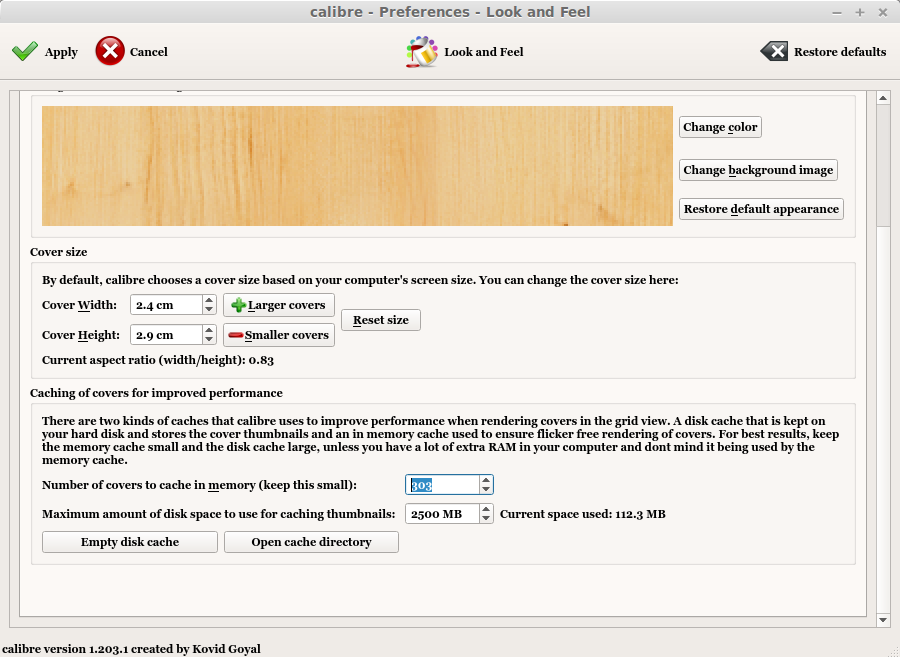The height and width of the screenshot is (657, 900).
Task: Click the memory cache count field
Action: point(443,485)
